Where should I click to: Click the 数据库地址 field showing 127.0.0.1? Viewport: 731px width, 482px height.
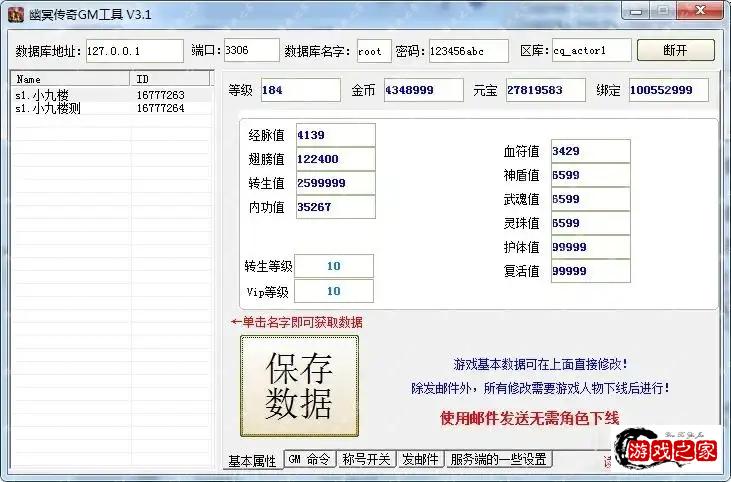[x=135, y=51]
